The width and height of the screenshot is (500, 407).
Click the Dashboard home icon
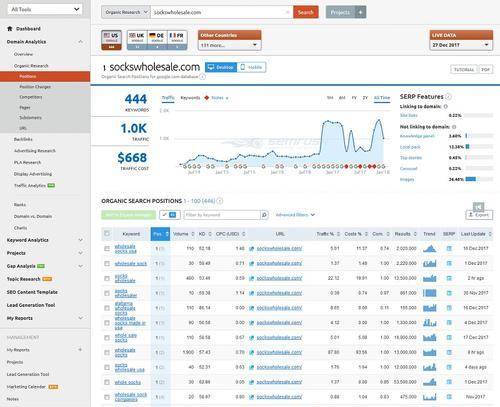(x=10, y=29)
